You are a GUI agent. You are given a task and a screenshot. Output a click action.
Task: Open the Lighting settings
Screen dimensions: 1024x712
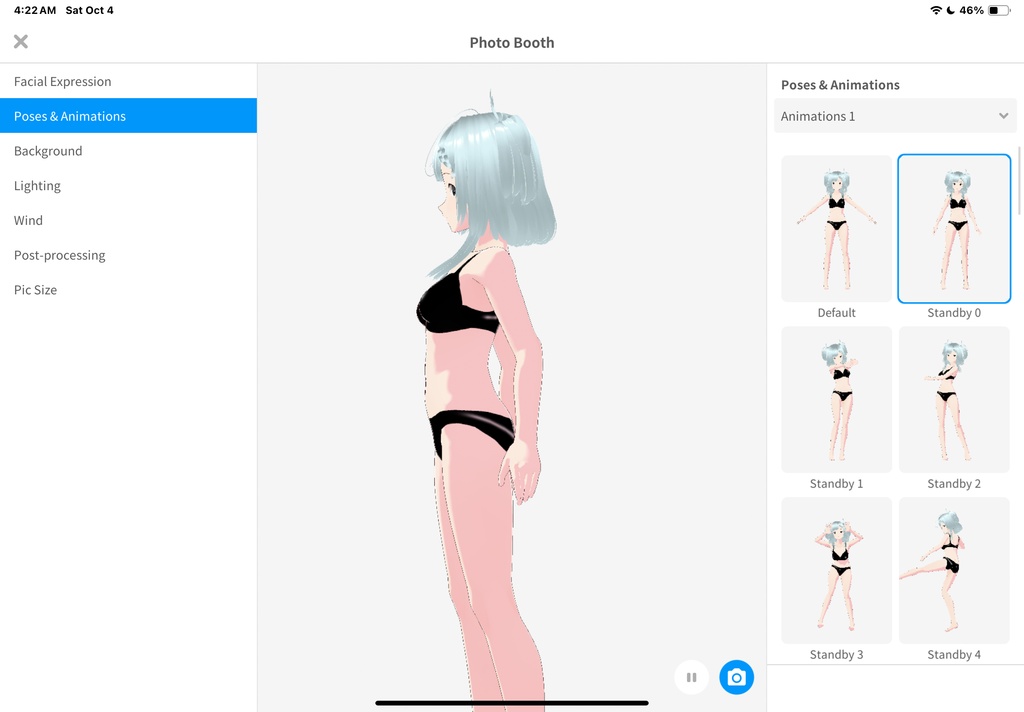click(37, 185)
